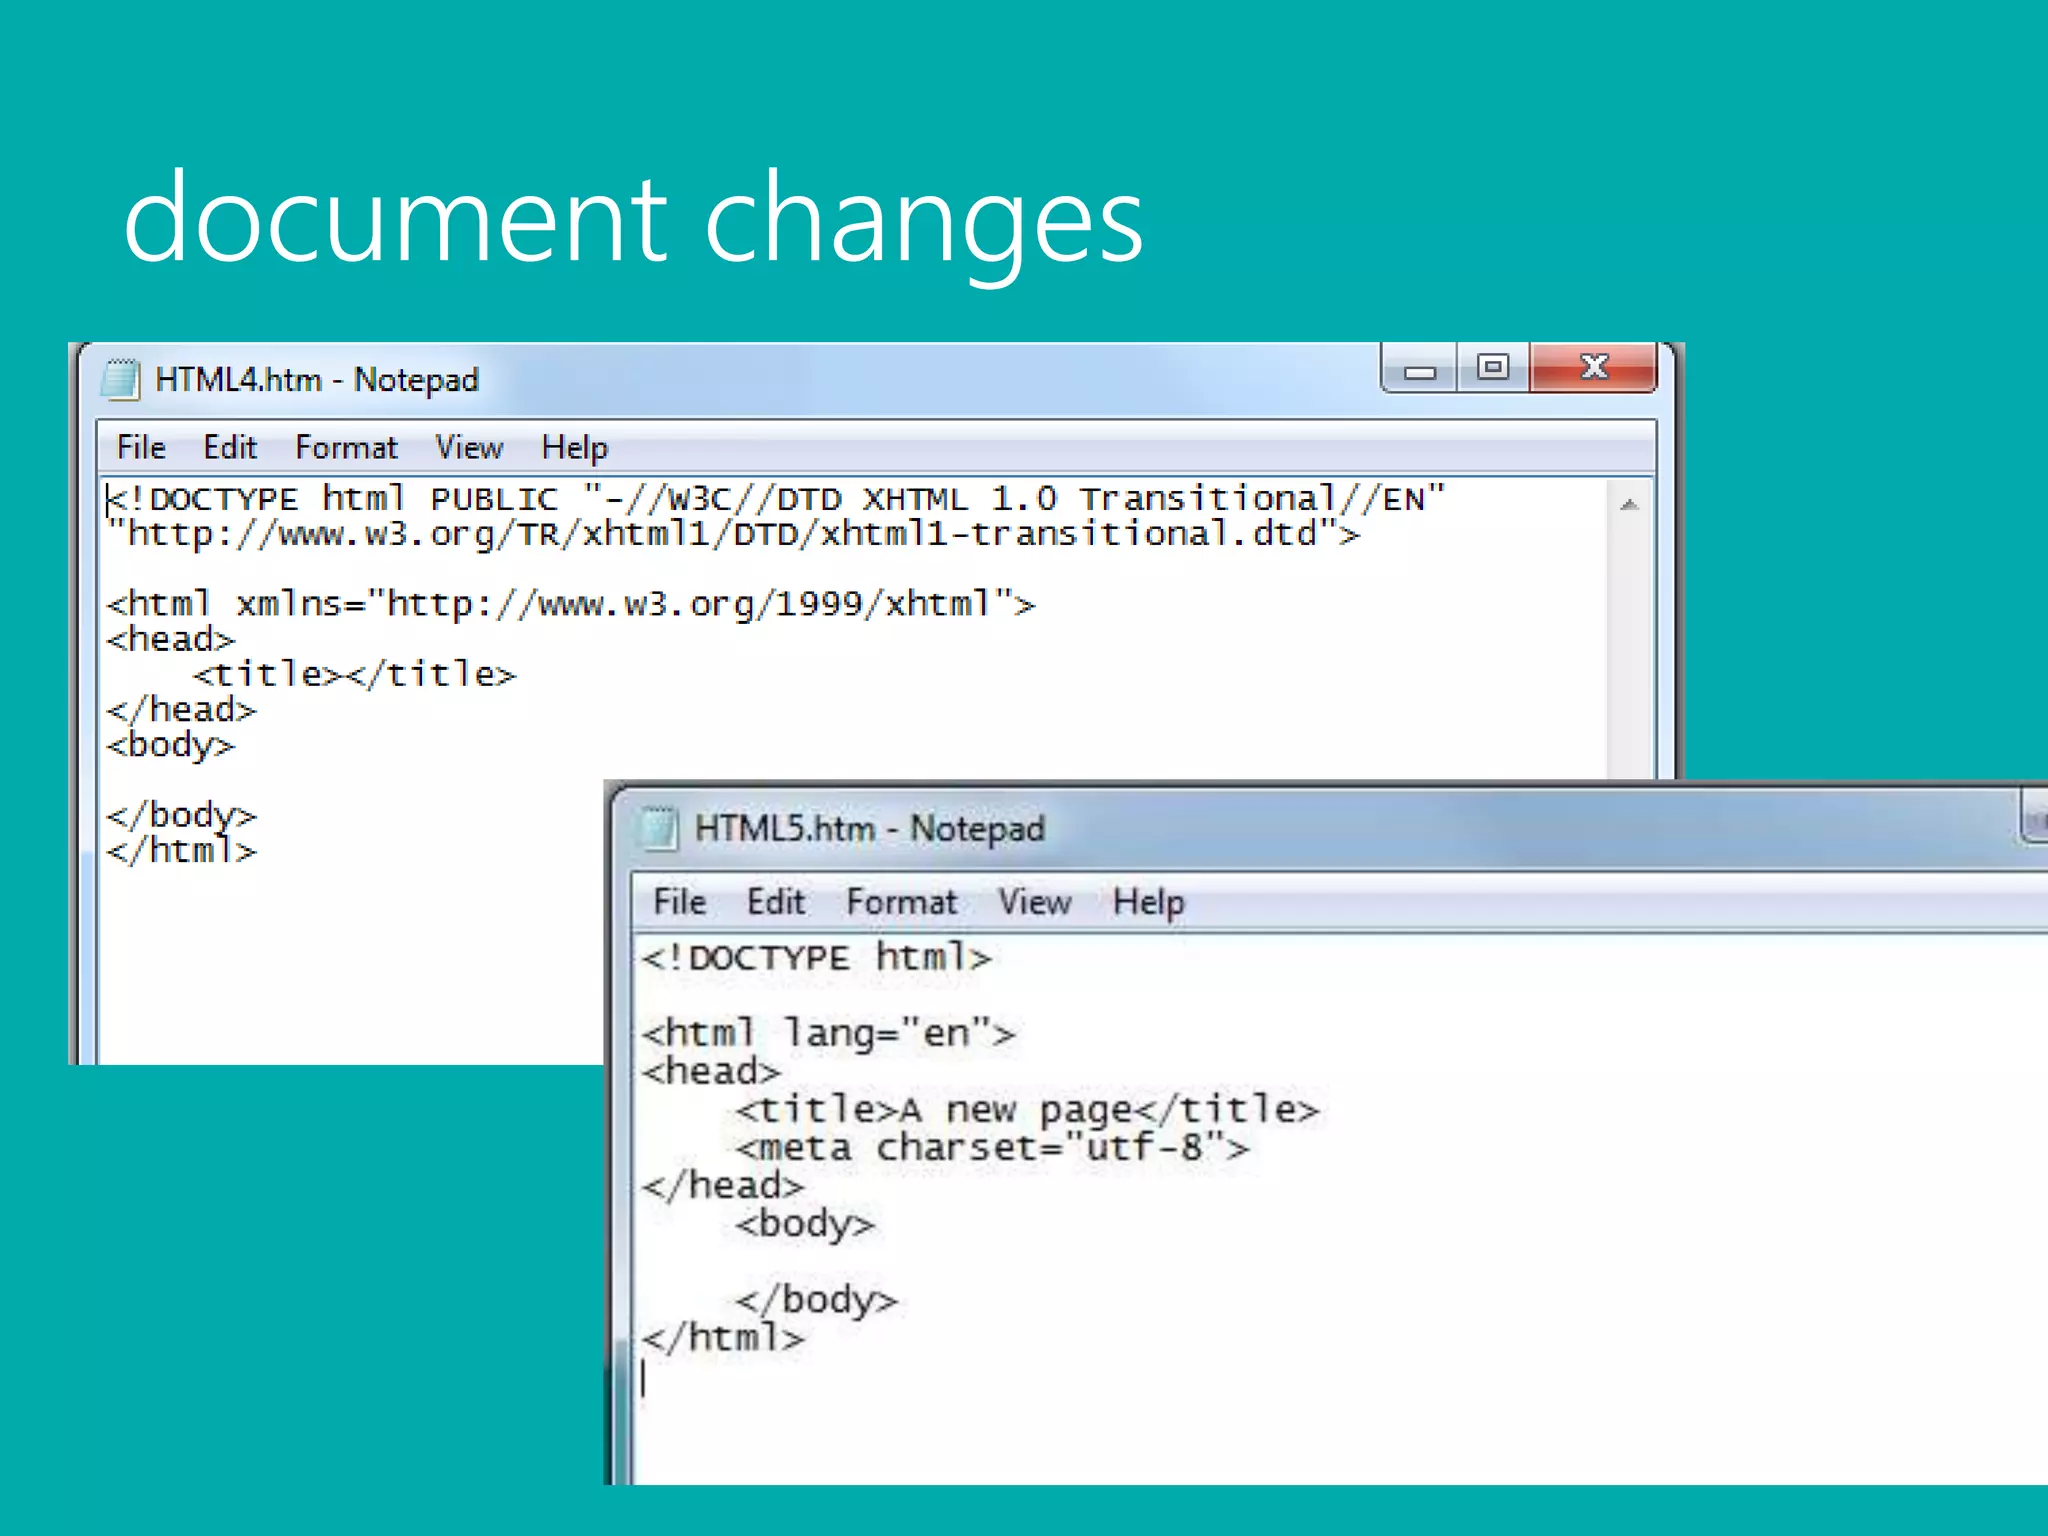Open View menu in HTML4.htm Notepad
Viewport: 2048px width, 1536px height.
[469, 447]
